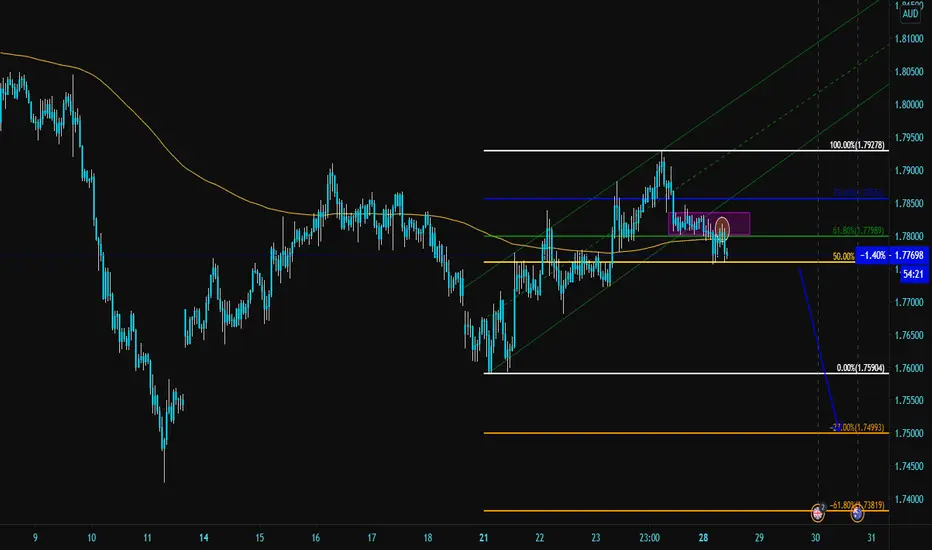This screenshot has height=550, width=932.
Task: Select the -27.00%(1.74993) Fibonacci extension label
Action: (857, 428)
